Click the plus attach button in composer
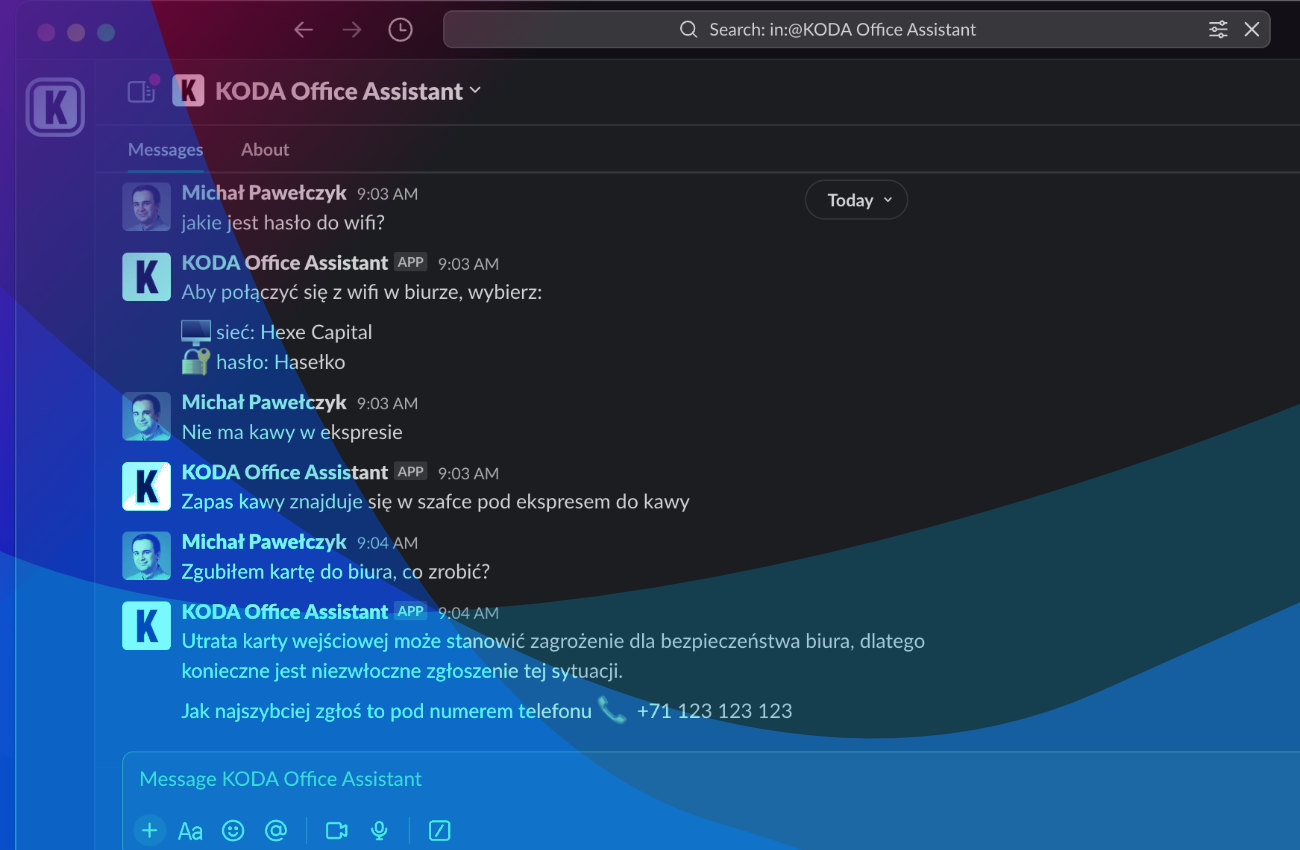The width and height of the screenshot is (1300, 850). (x=150, y=830)
